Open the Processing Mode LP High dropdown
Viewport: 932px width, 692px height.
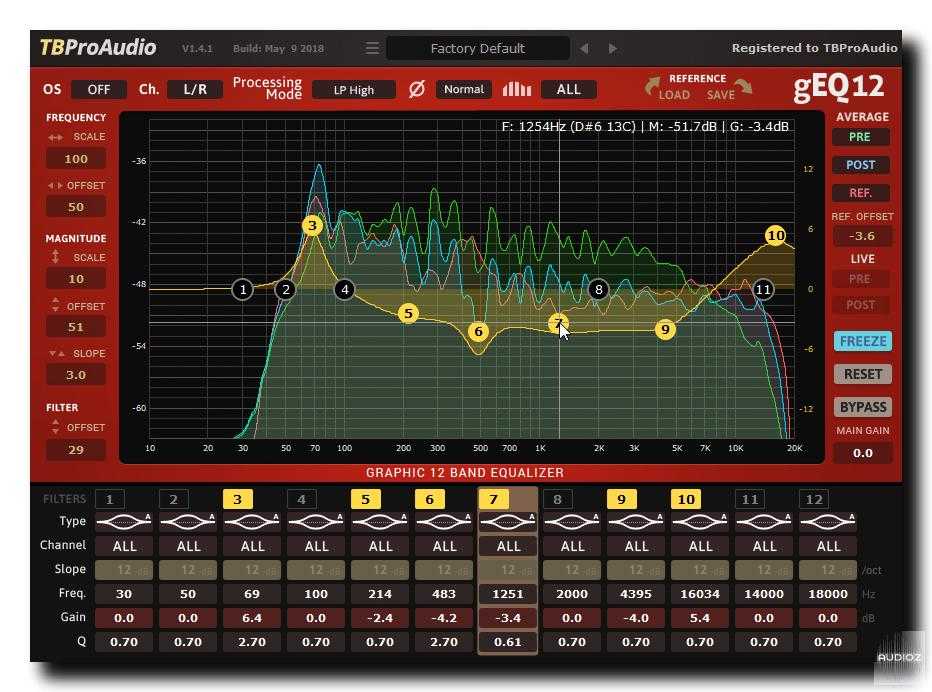pos(354,90)
